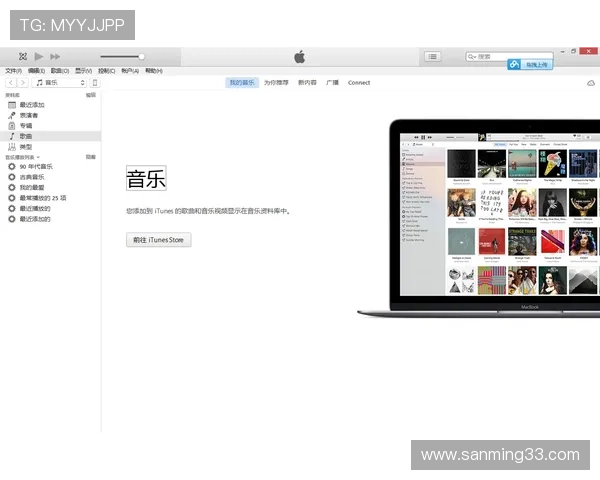The image size is (600, 480).
Task: Select 最近添加 in library sidebar
Action: point(51,105)
